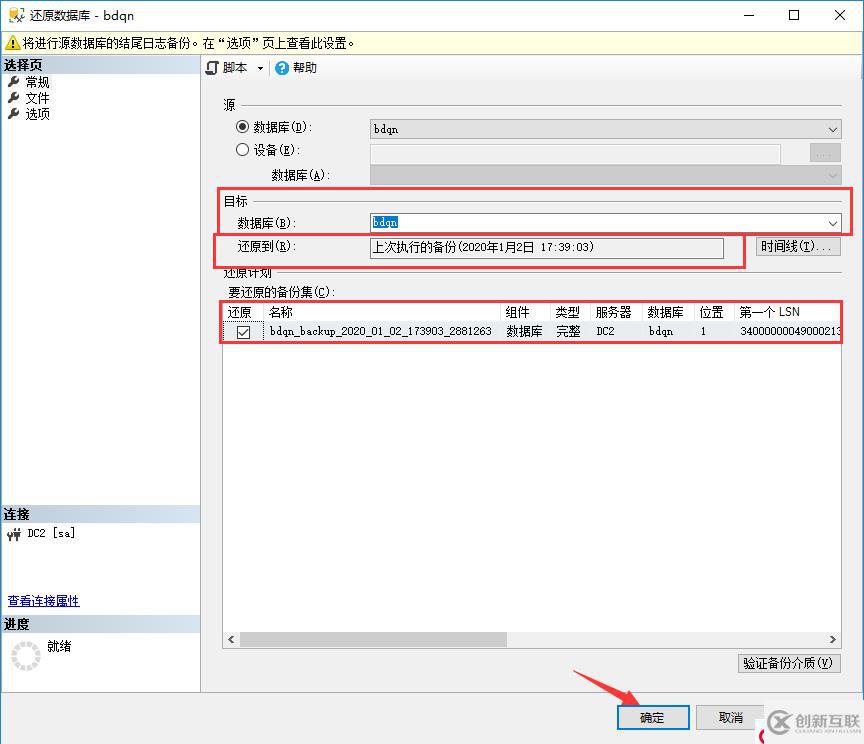
Task: Click the 名称 column header
Action: [382, 312]
